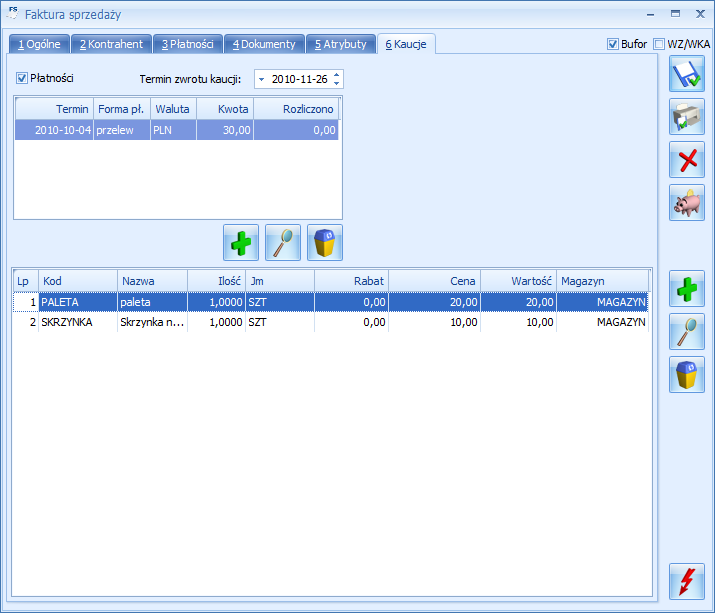Click the Waluta column header
The height and width of the screenshot is (613, 715).
pos(173,109)
